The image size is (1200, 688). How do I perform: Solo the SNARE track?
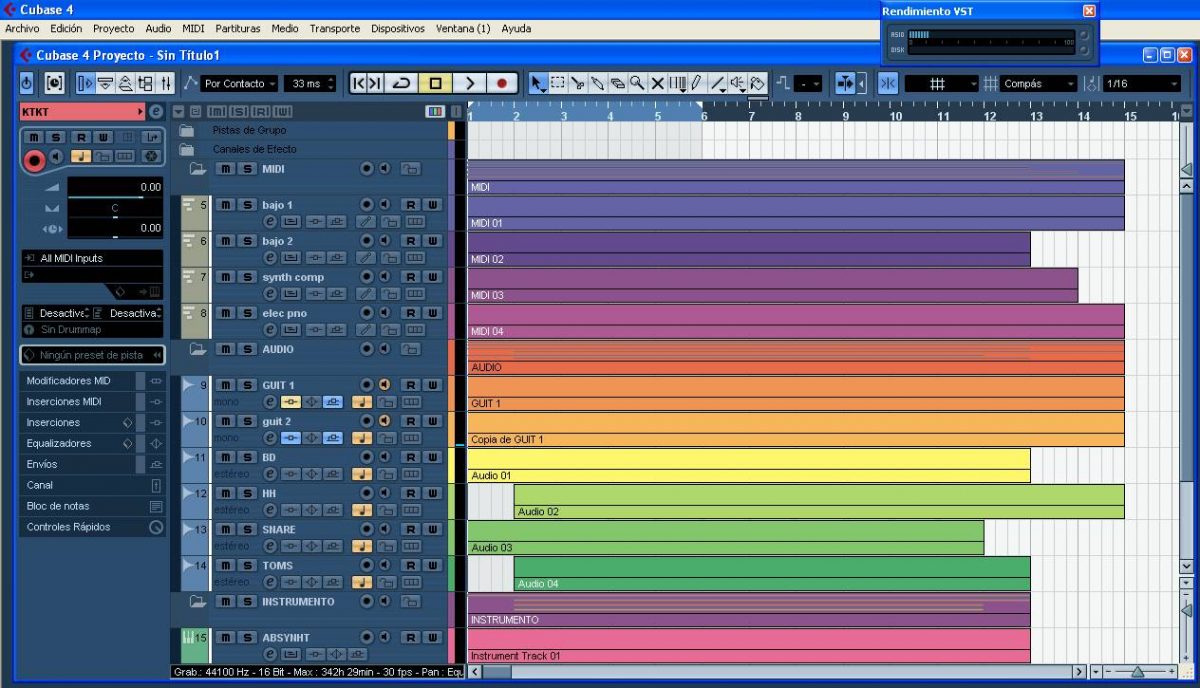coord(247,529)
